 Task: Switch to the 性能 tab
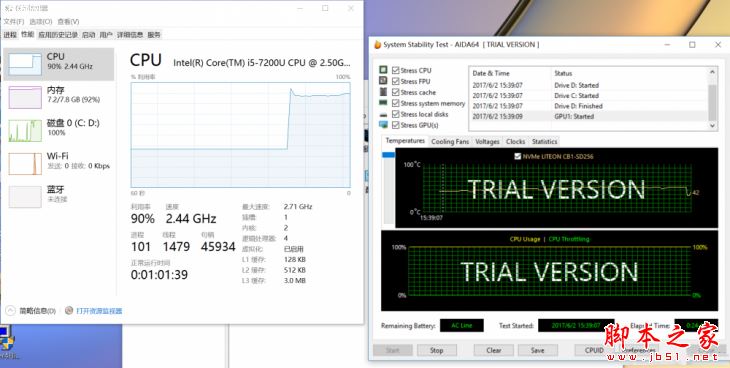click(27, 34)
